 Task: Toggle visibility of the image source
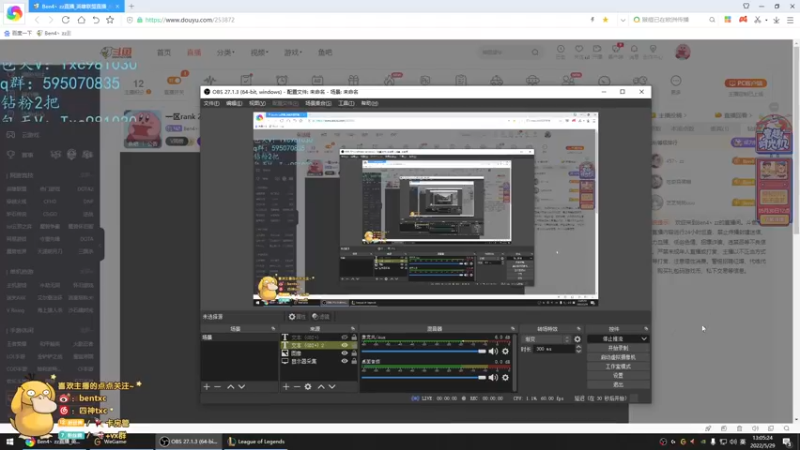point(344,353)
